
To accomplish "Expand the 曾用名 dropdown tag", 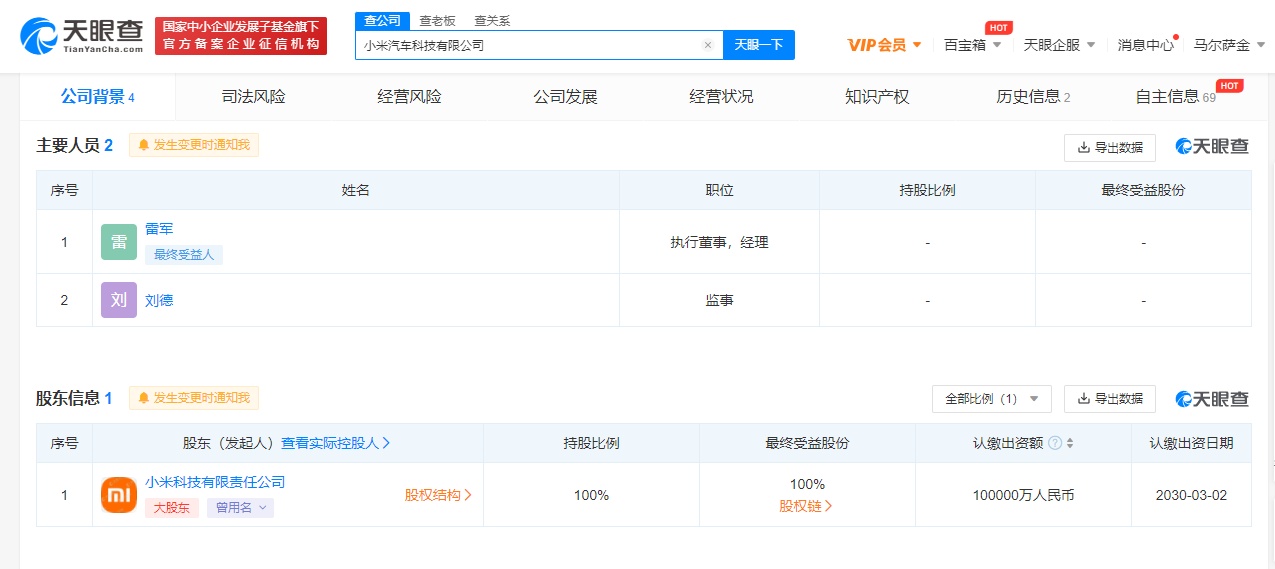I will (x=240, y=508).
